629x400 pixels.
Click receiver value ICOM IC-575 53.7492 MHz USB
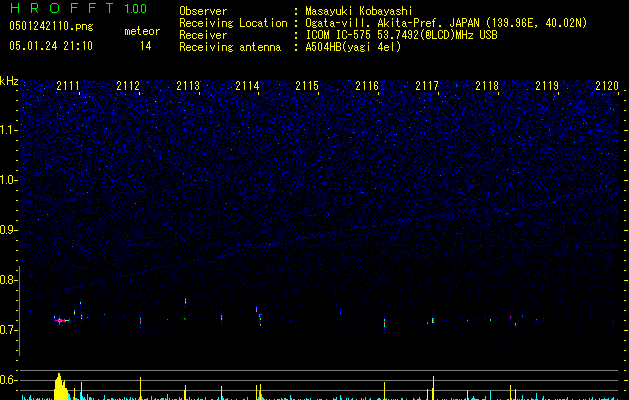tap(401, 35)
